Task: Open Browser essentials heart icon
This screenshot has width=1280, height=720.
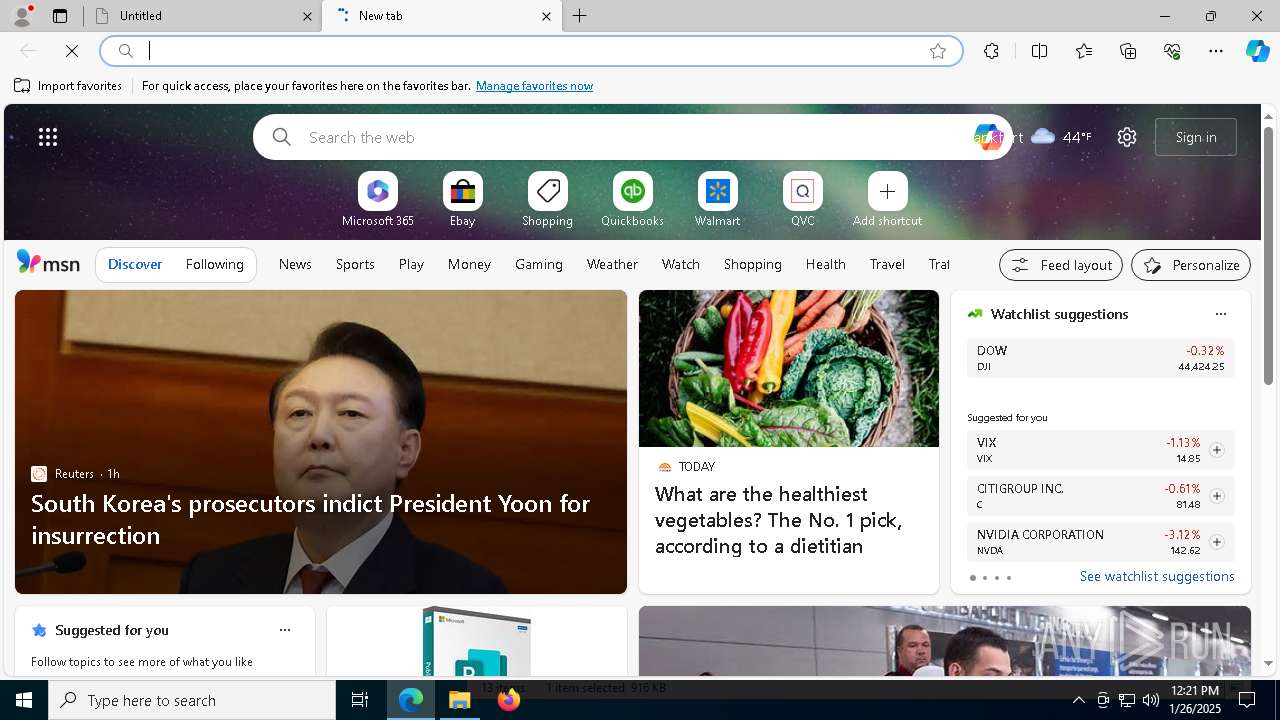Action: pos(1172,51)
